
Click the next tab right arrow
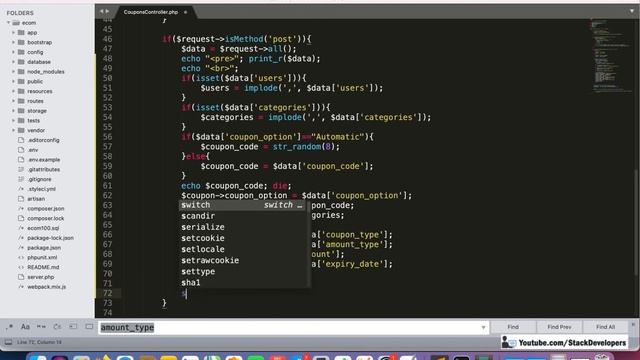(x=107, y=11)
